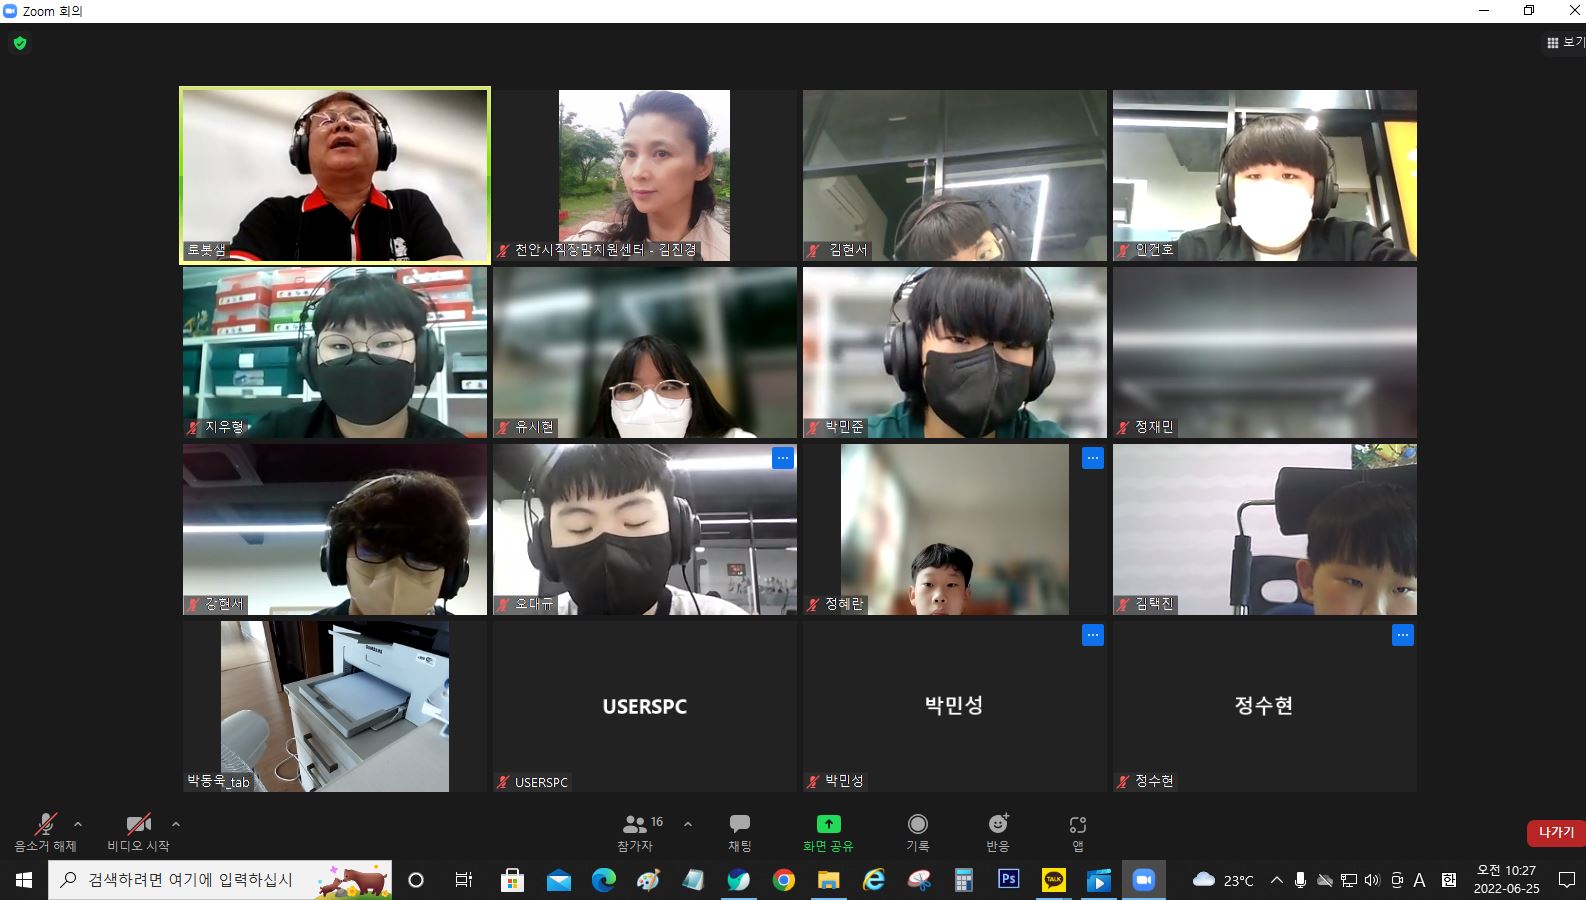
Task: Open the Zoom apps icon
Action: pyautogui.click(x=1077, y=825)
